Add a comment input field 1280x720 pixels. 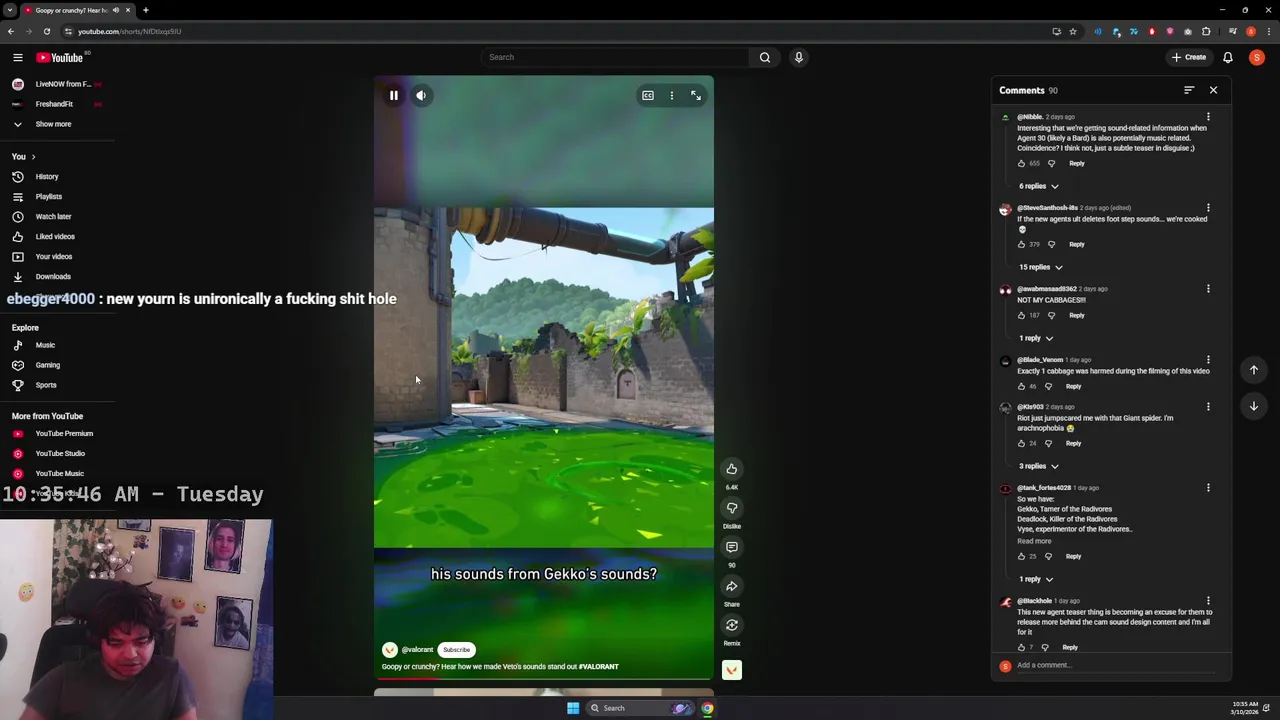(1115, 666)
